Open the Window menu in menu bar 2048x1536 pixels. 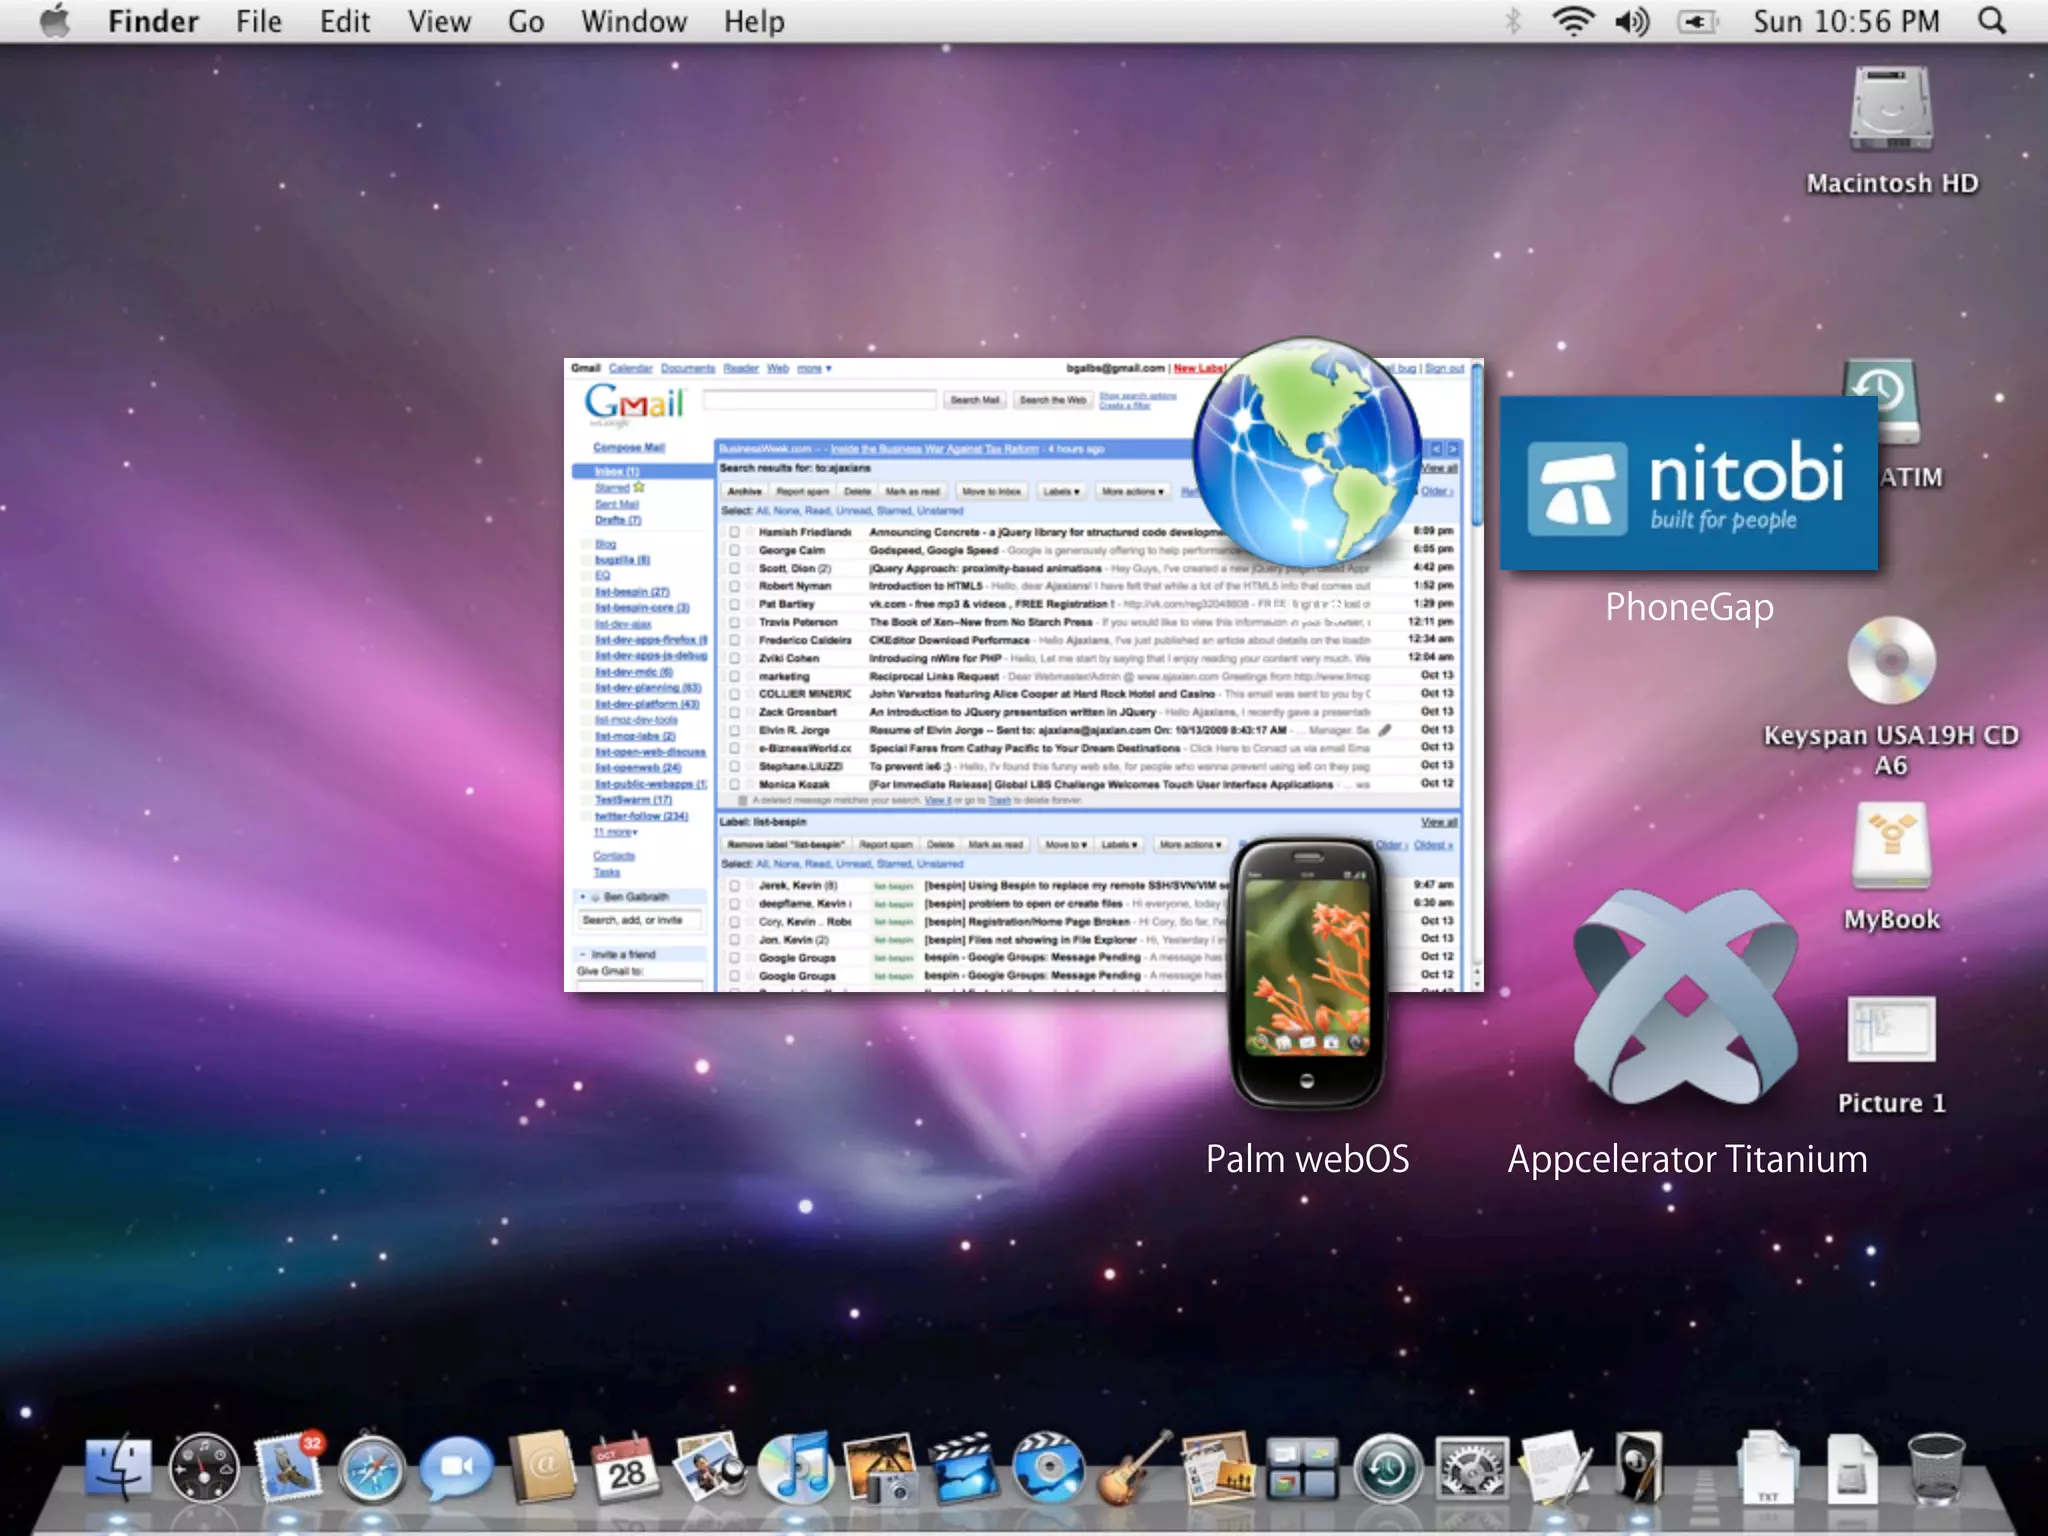[x=634, y=21]
